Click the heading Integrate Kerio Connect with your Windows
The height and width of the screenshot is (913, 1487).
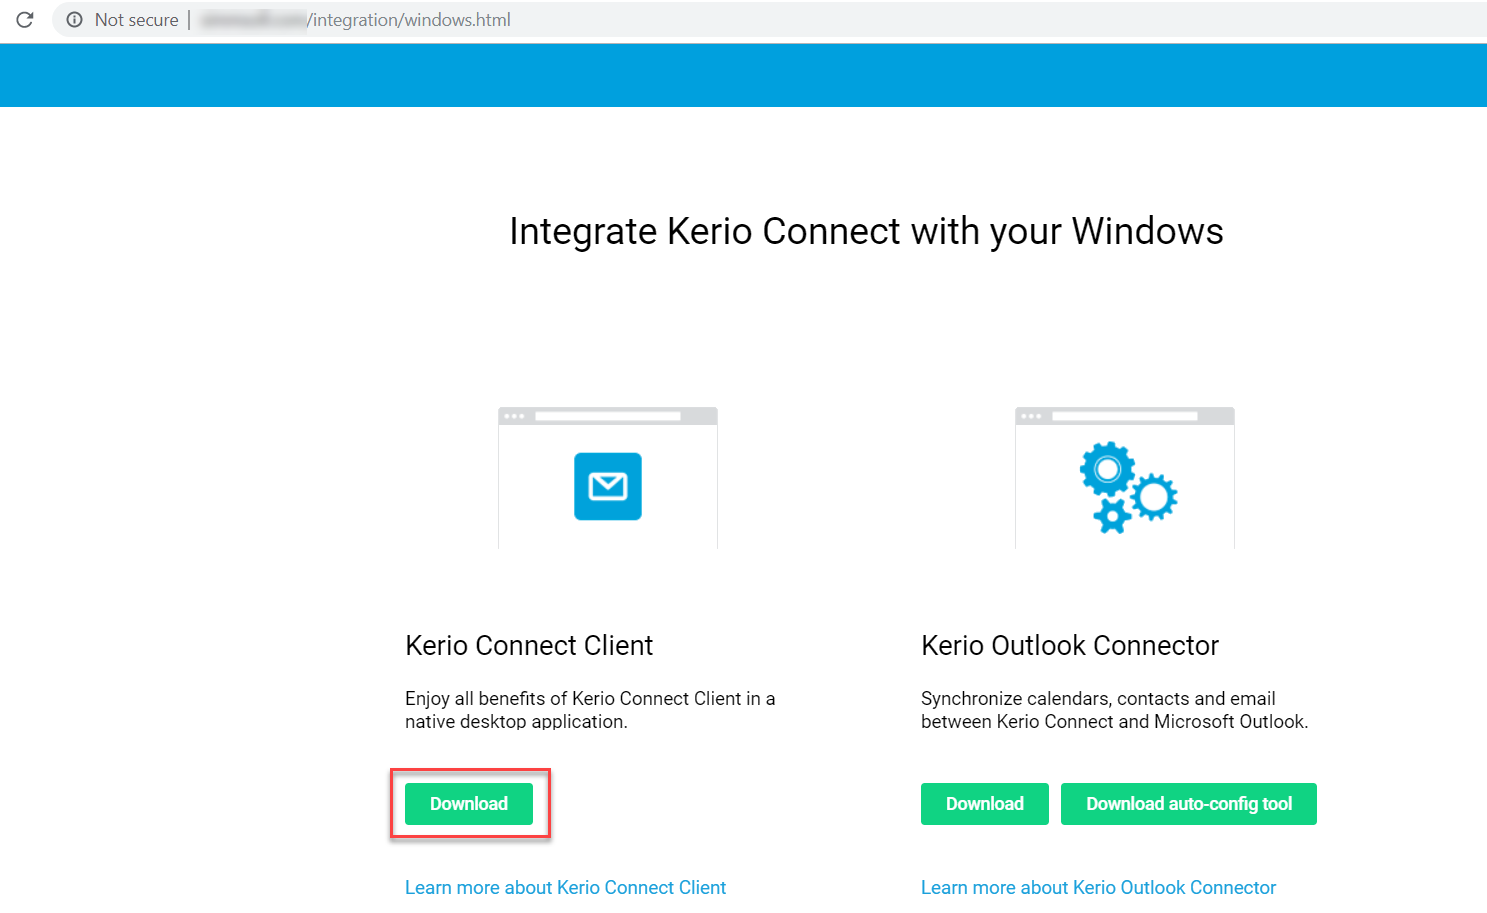click(866, 232)
